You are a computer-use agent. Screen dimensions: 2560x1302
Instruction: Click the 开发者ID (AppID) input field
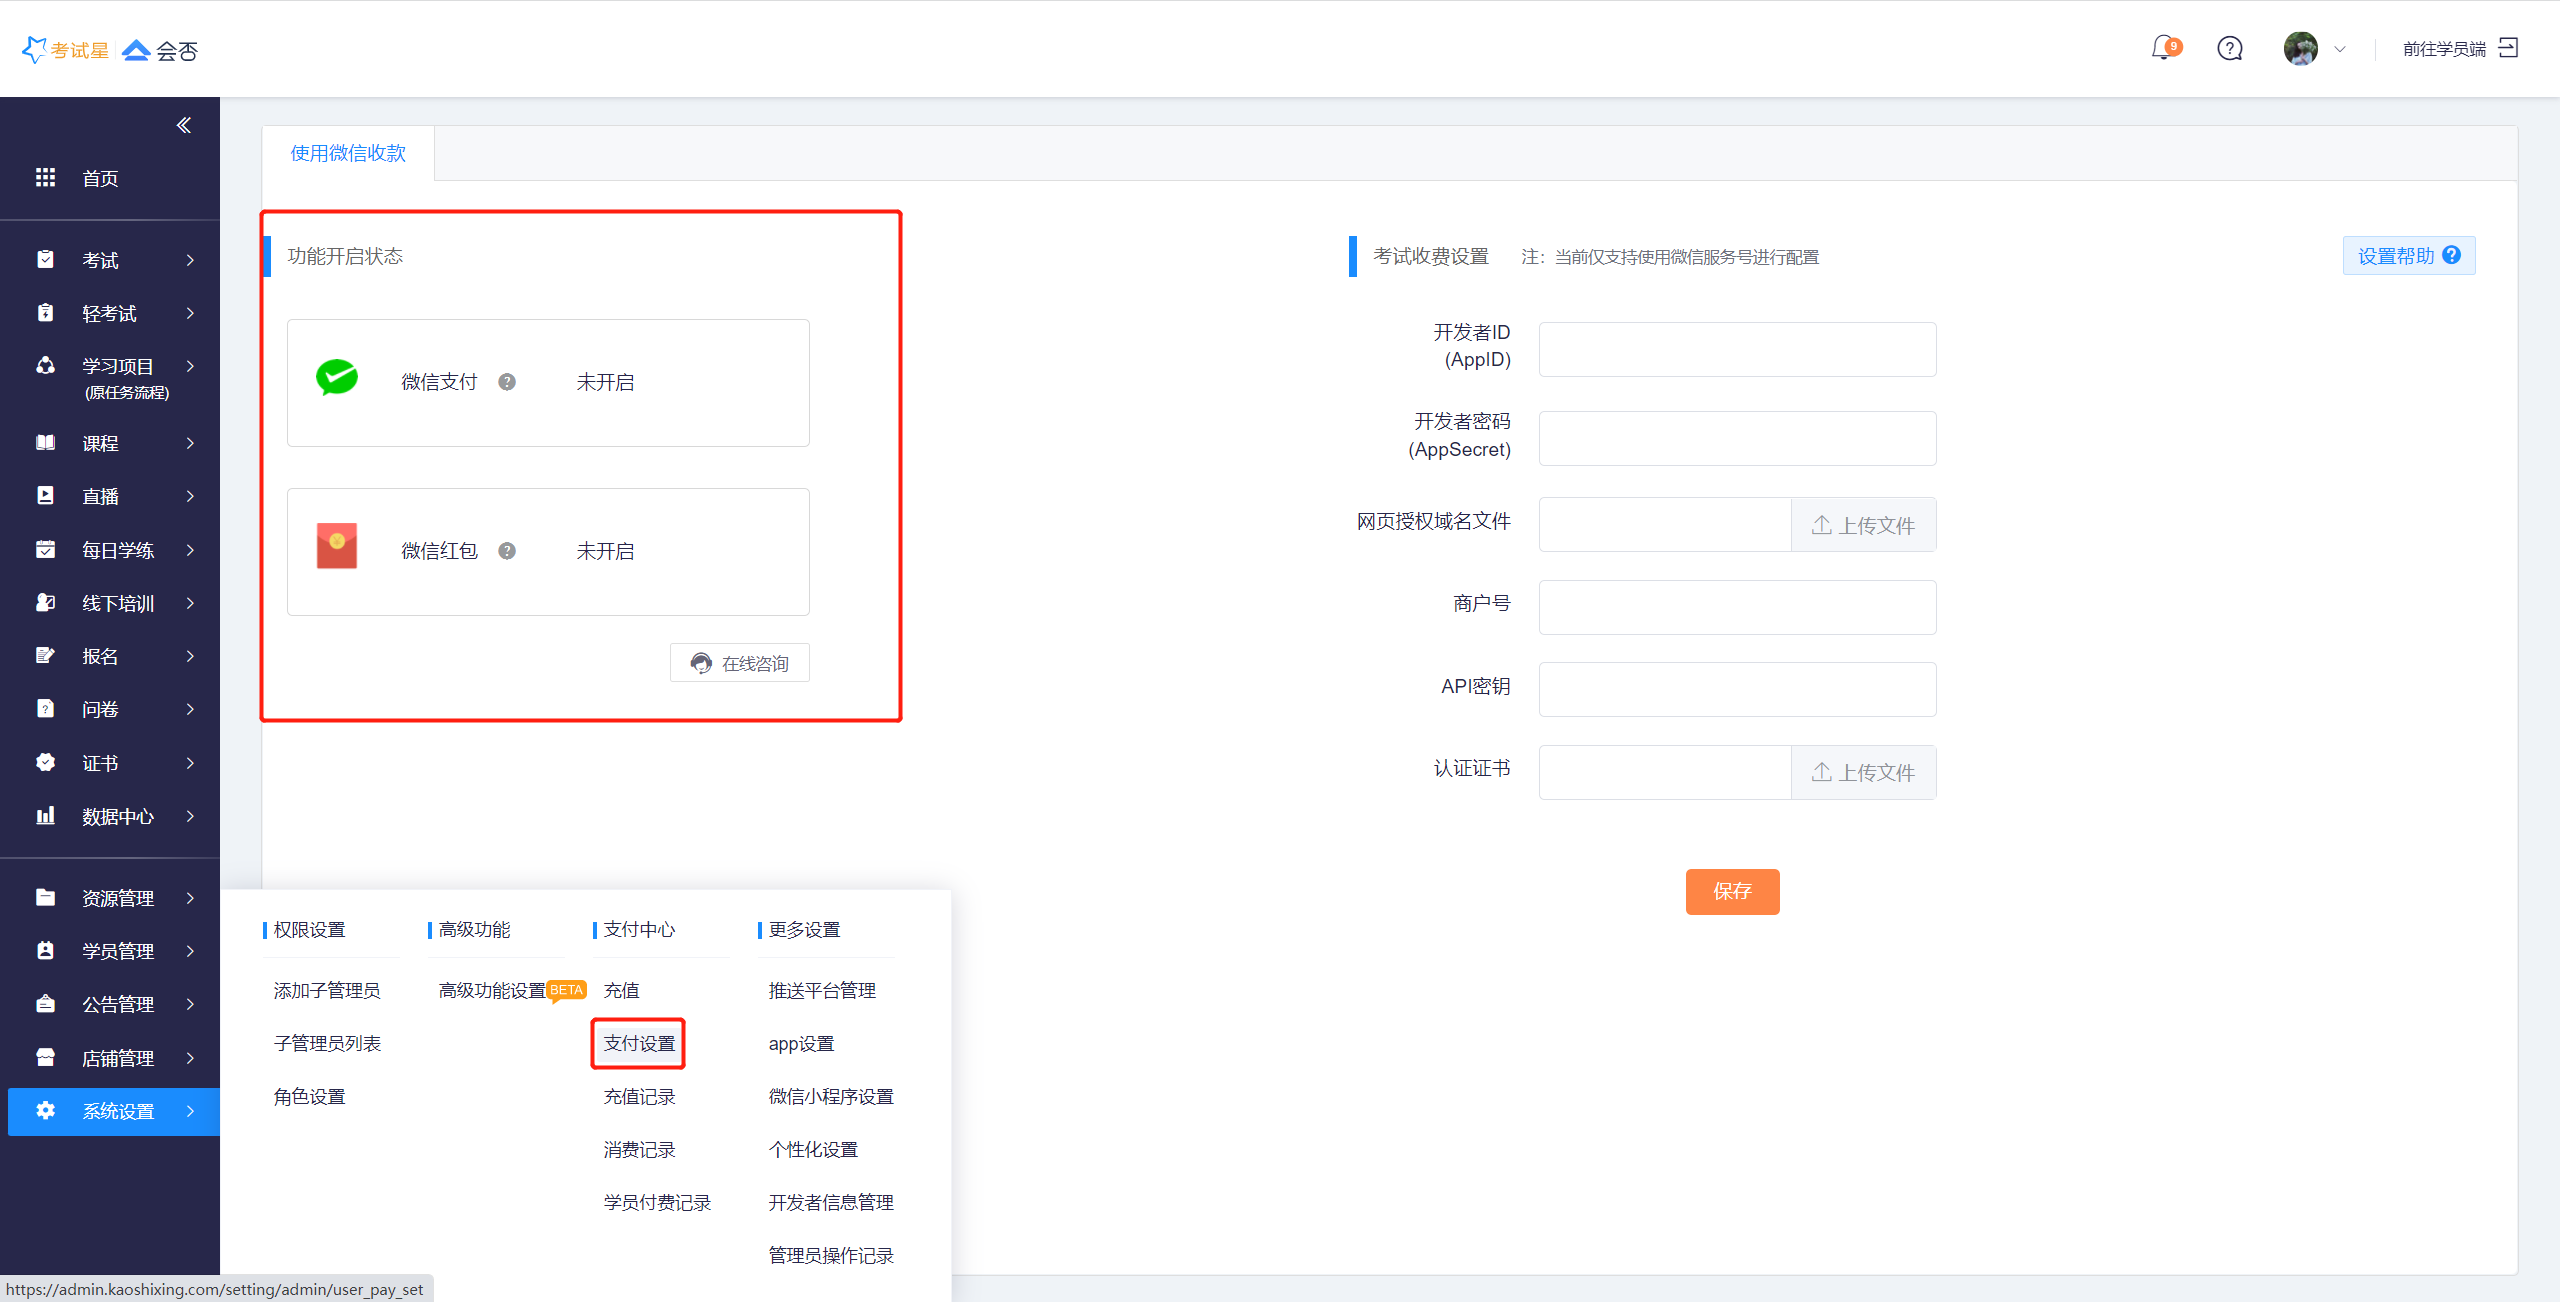coord(1737,349)
